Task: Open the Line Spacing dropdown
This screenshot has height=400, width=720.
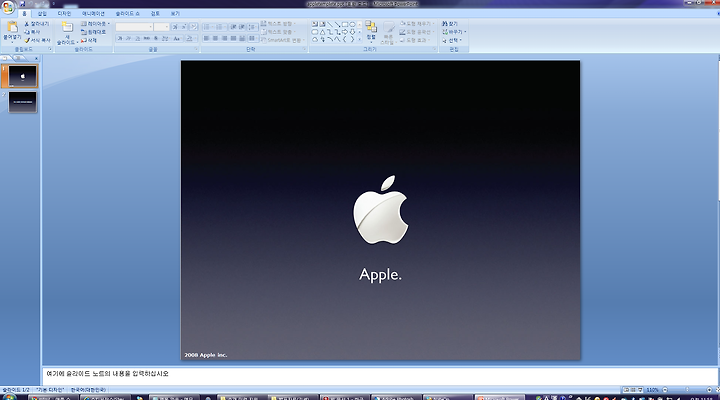Action: [x=253, y=27]
